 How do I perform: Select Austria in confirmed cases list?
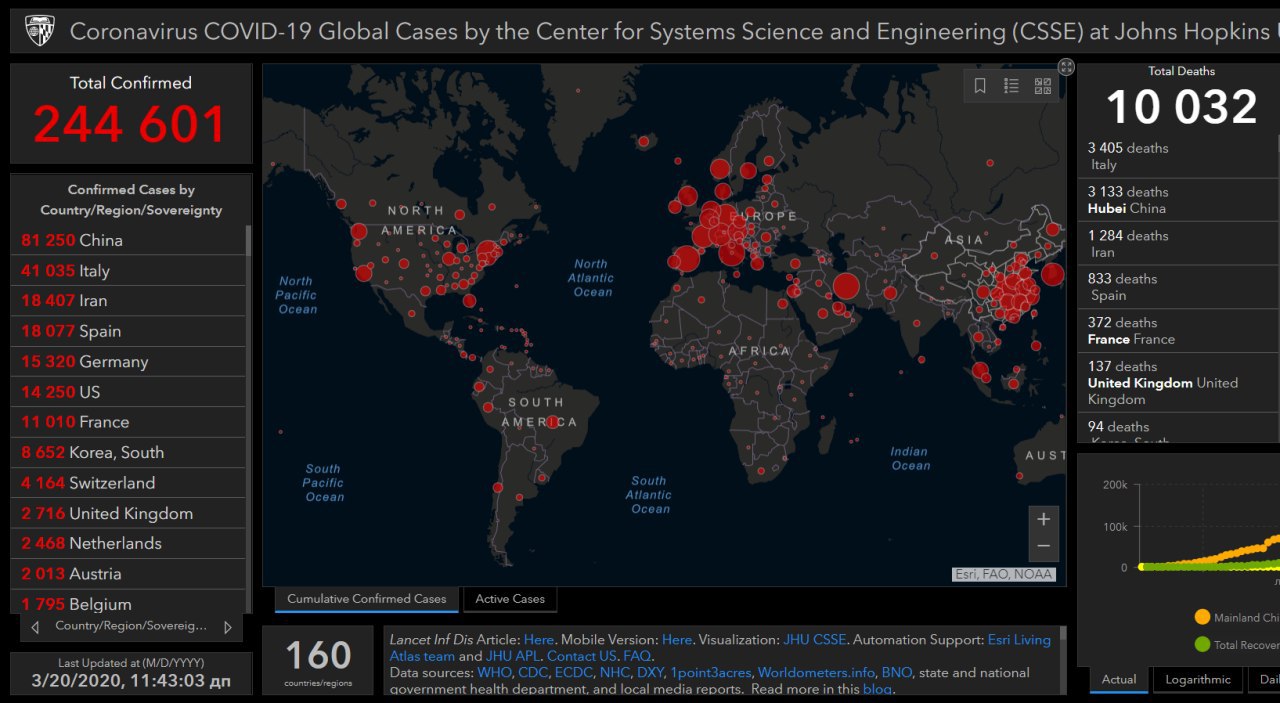(128, 574)
